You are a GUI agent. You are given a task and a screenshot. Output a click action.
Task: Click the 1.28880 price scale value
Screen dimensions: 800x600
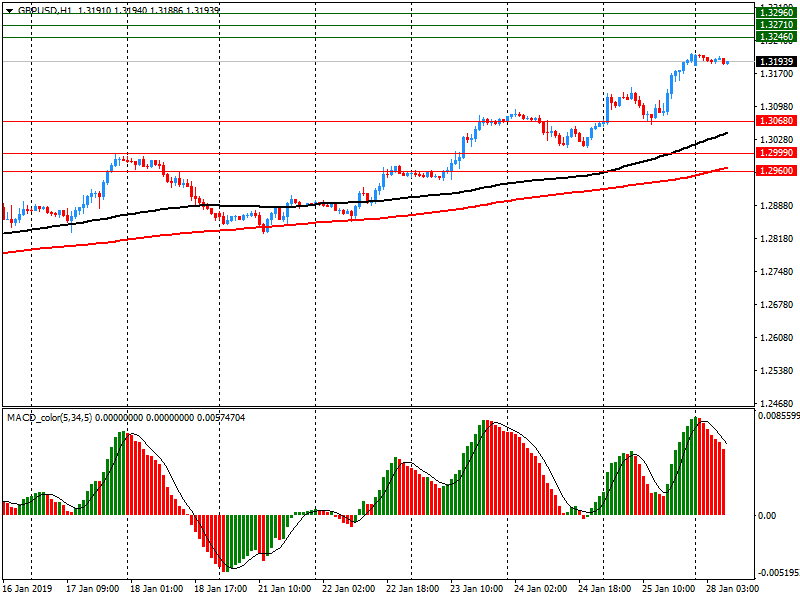777,206
